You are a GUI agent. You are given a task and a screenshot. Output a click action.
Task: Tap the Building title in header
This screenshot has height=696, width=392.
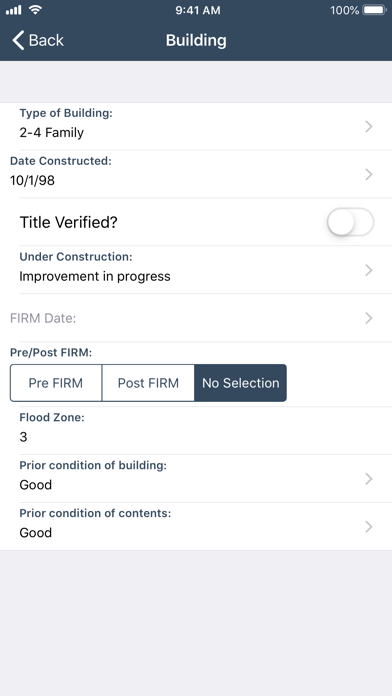(196, 40)
